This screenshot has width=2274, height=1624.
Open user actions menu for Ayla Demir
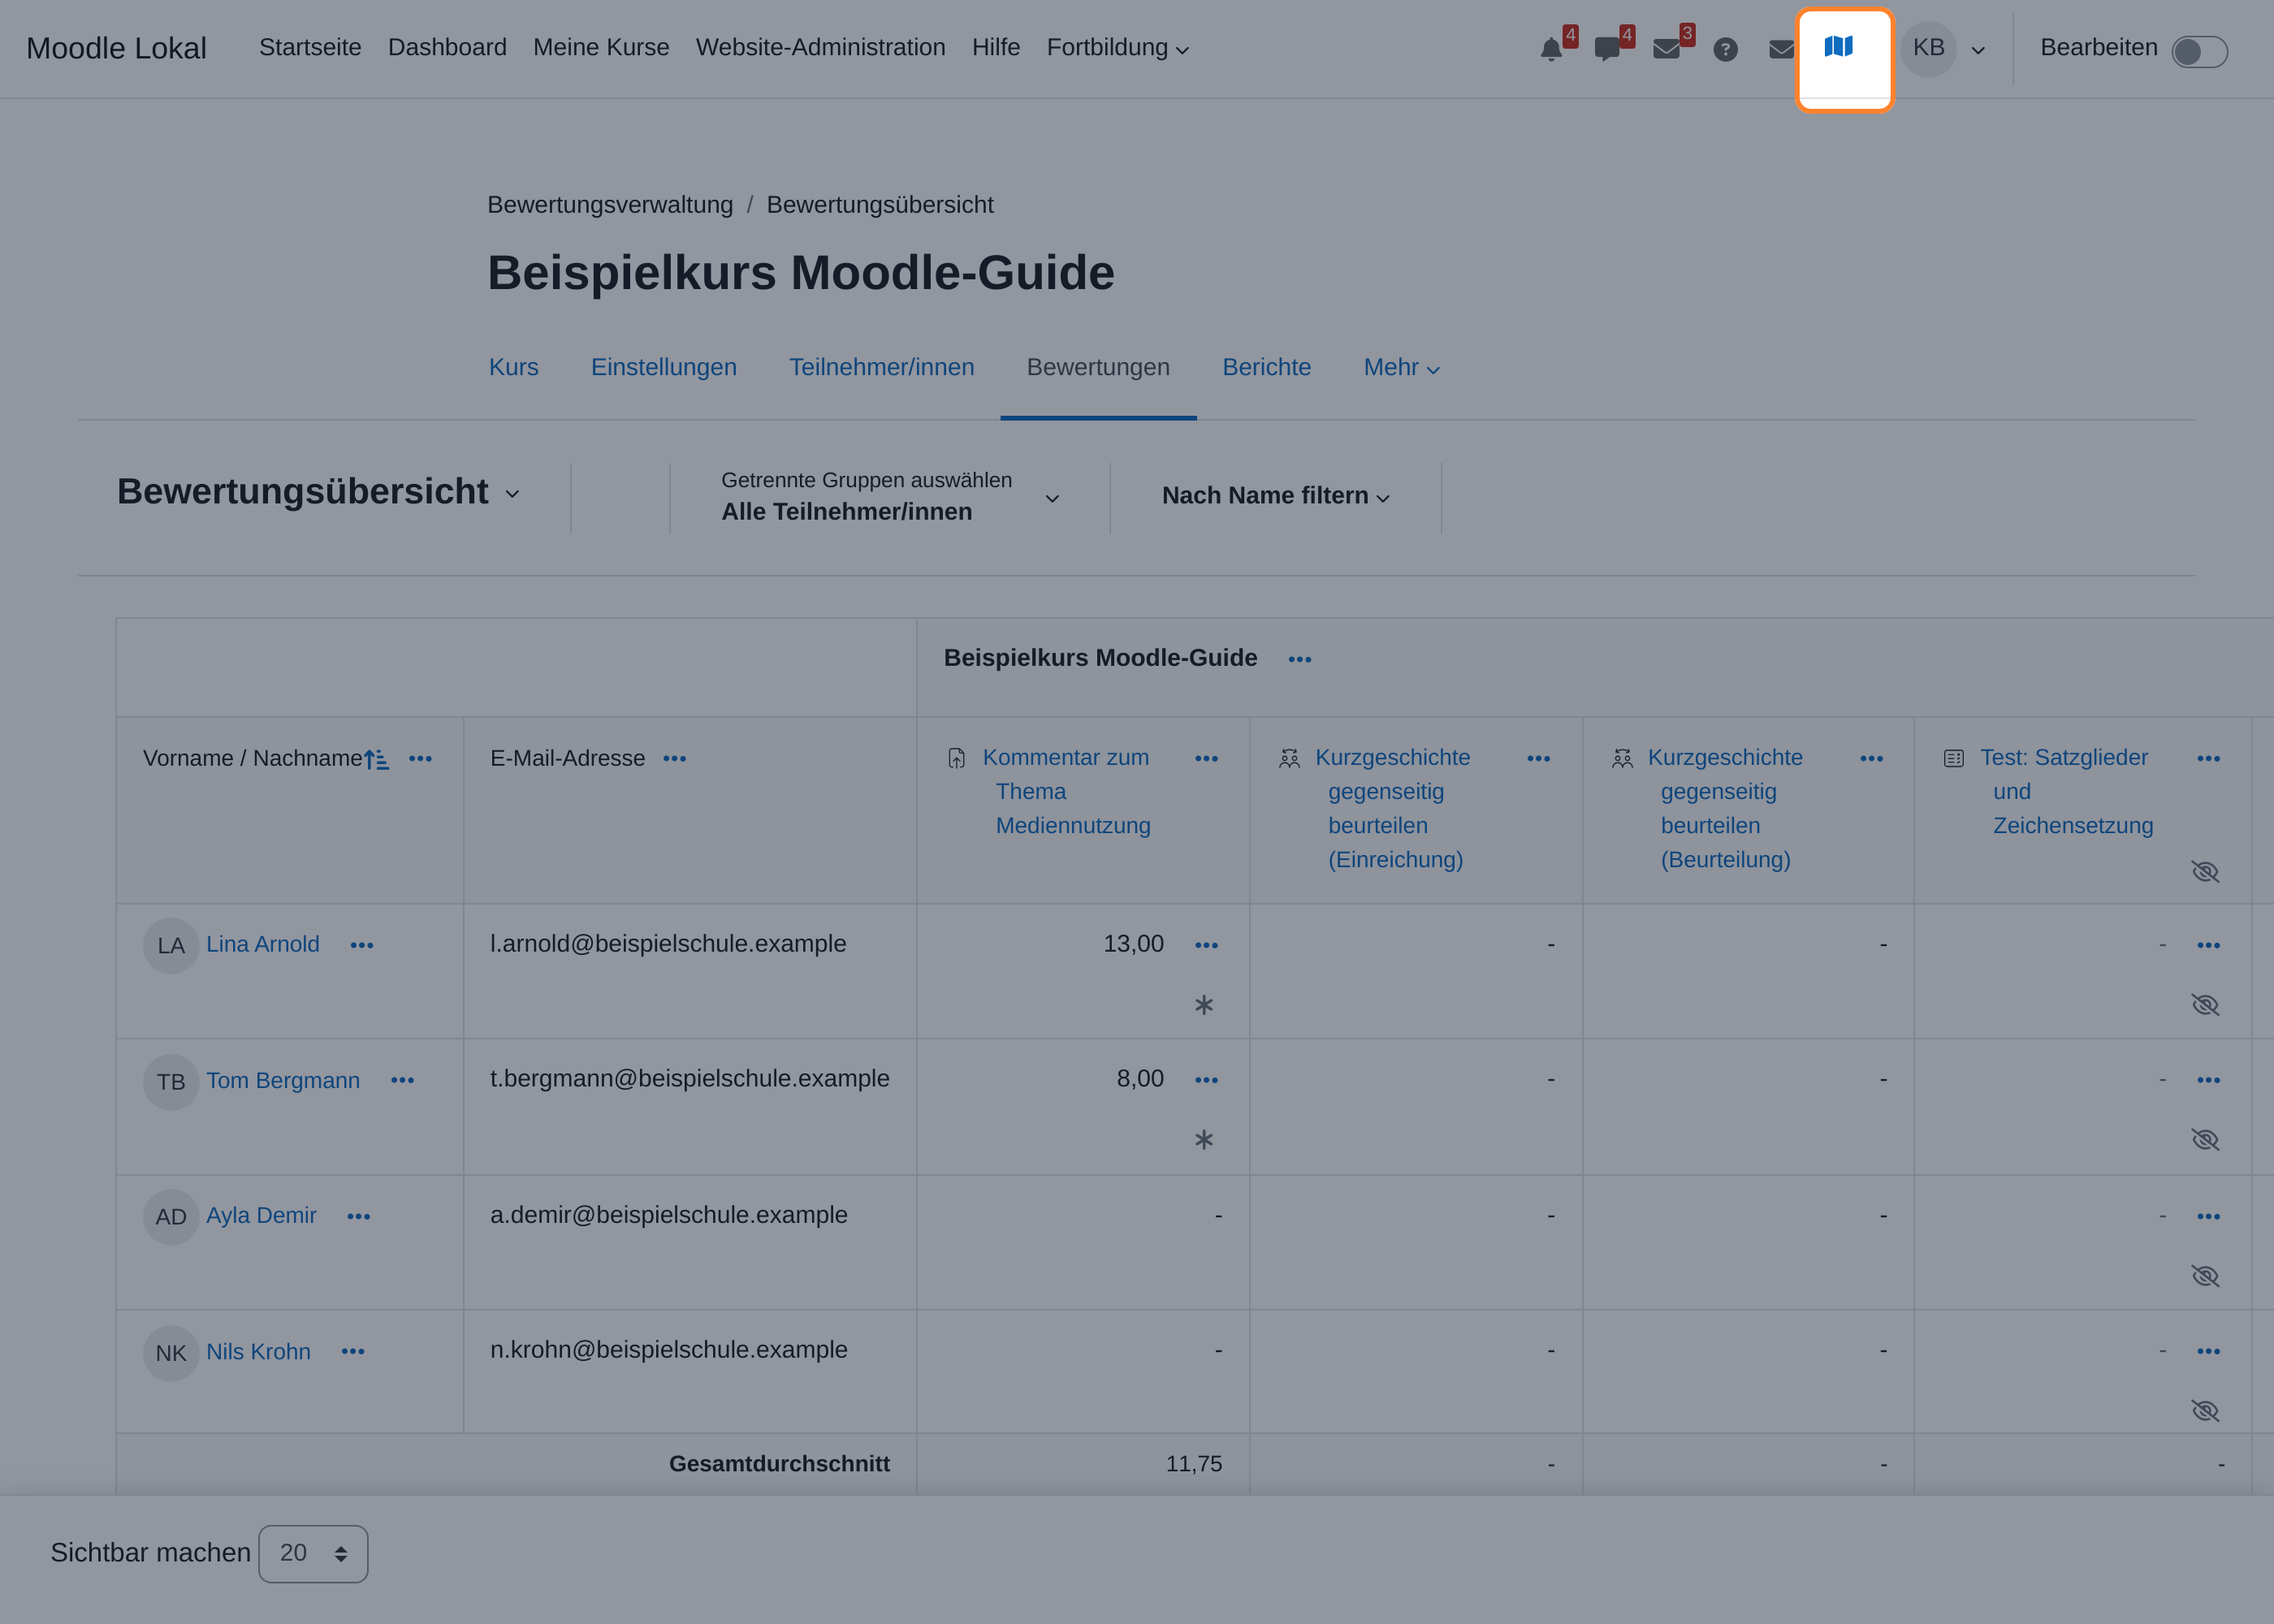359,1216
